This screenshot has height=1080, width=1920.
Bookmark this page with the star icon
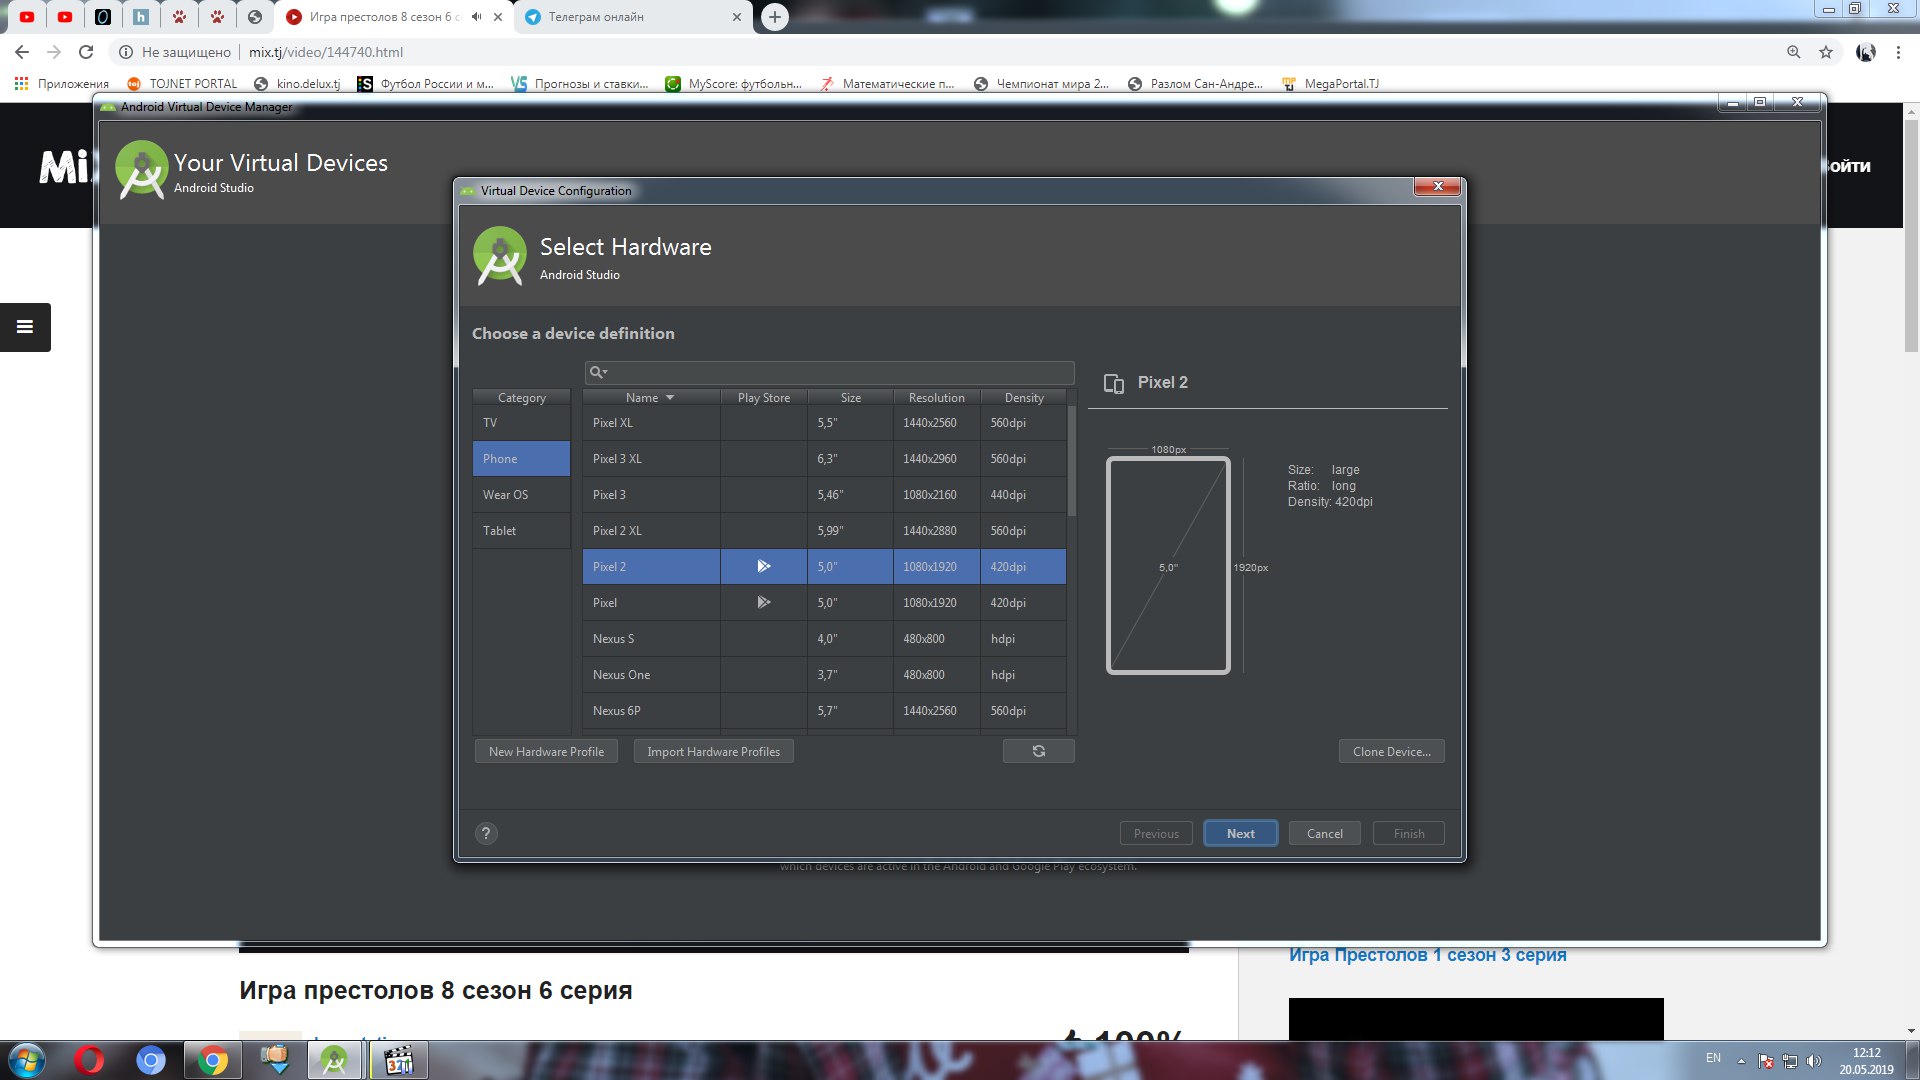1826,52
